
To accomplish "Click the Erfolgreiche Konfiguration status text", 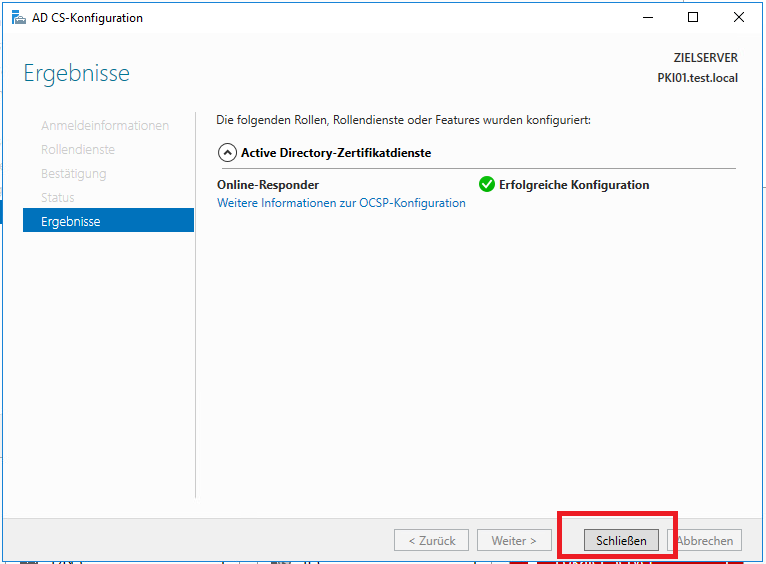I will (x=574, y=185).
